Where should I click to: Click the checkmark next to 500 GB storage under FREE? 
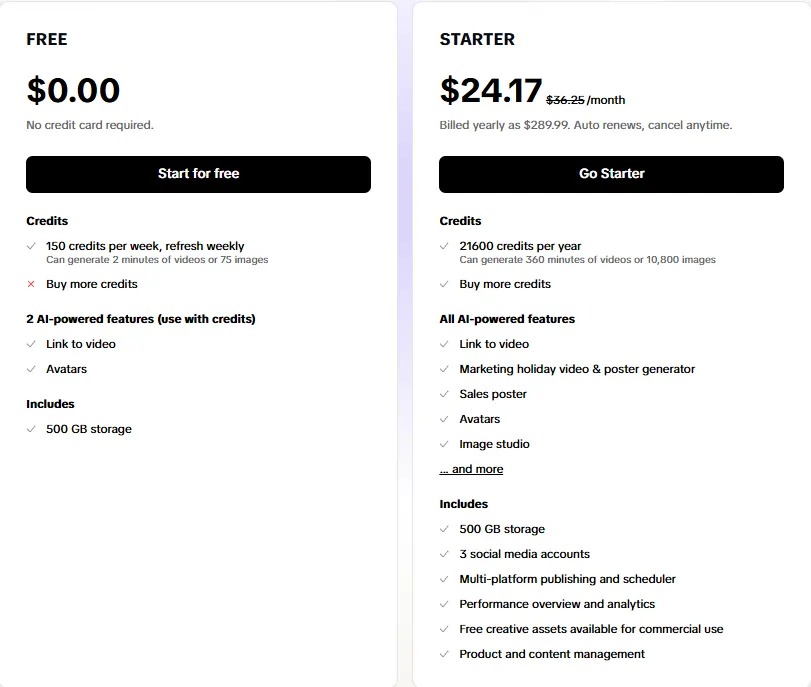point(32,429)
